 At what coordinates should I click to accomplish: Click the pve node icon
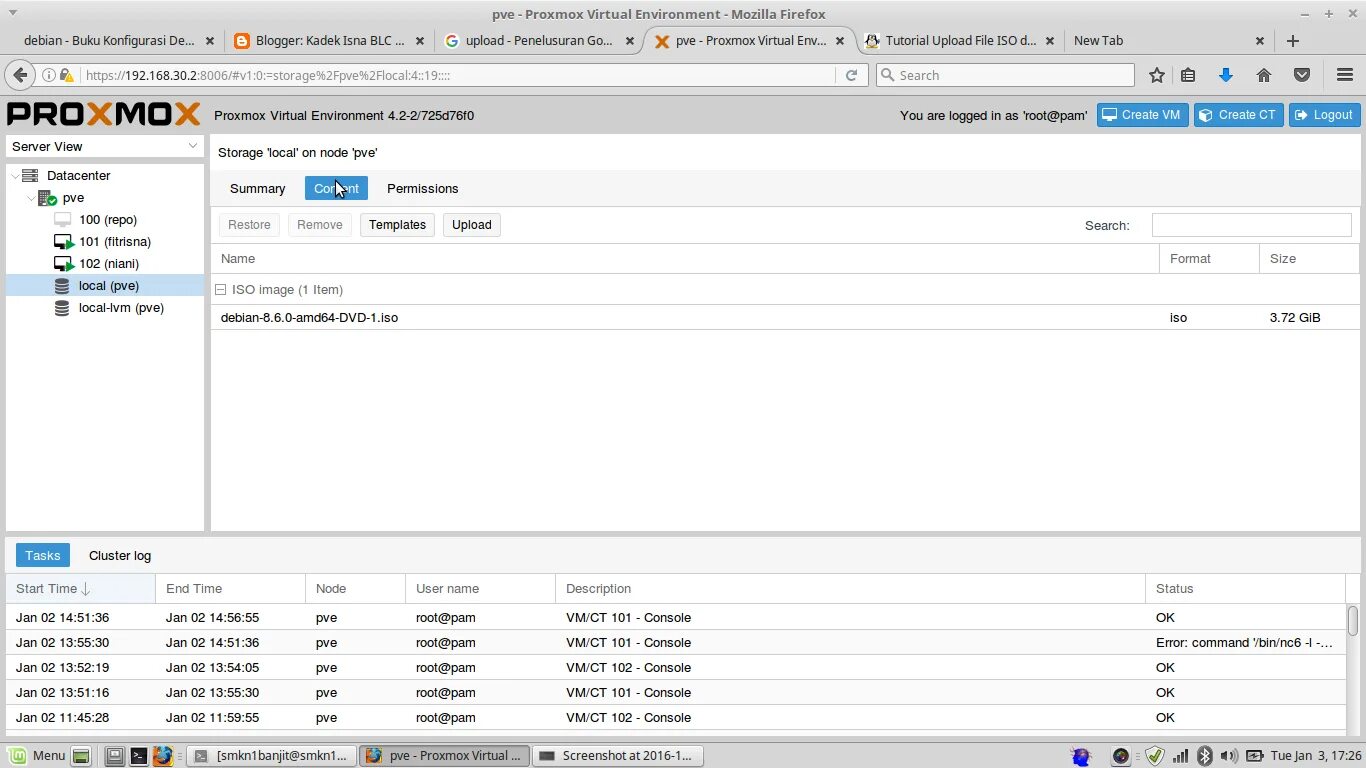[47, 198]
